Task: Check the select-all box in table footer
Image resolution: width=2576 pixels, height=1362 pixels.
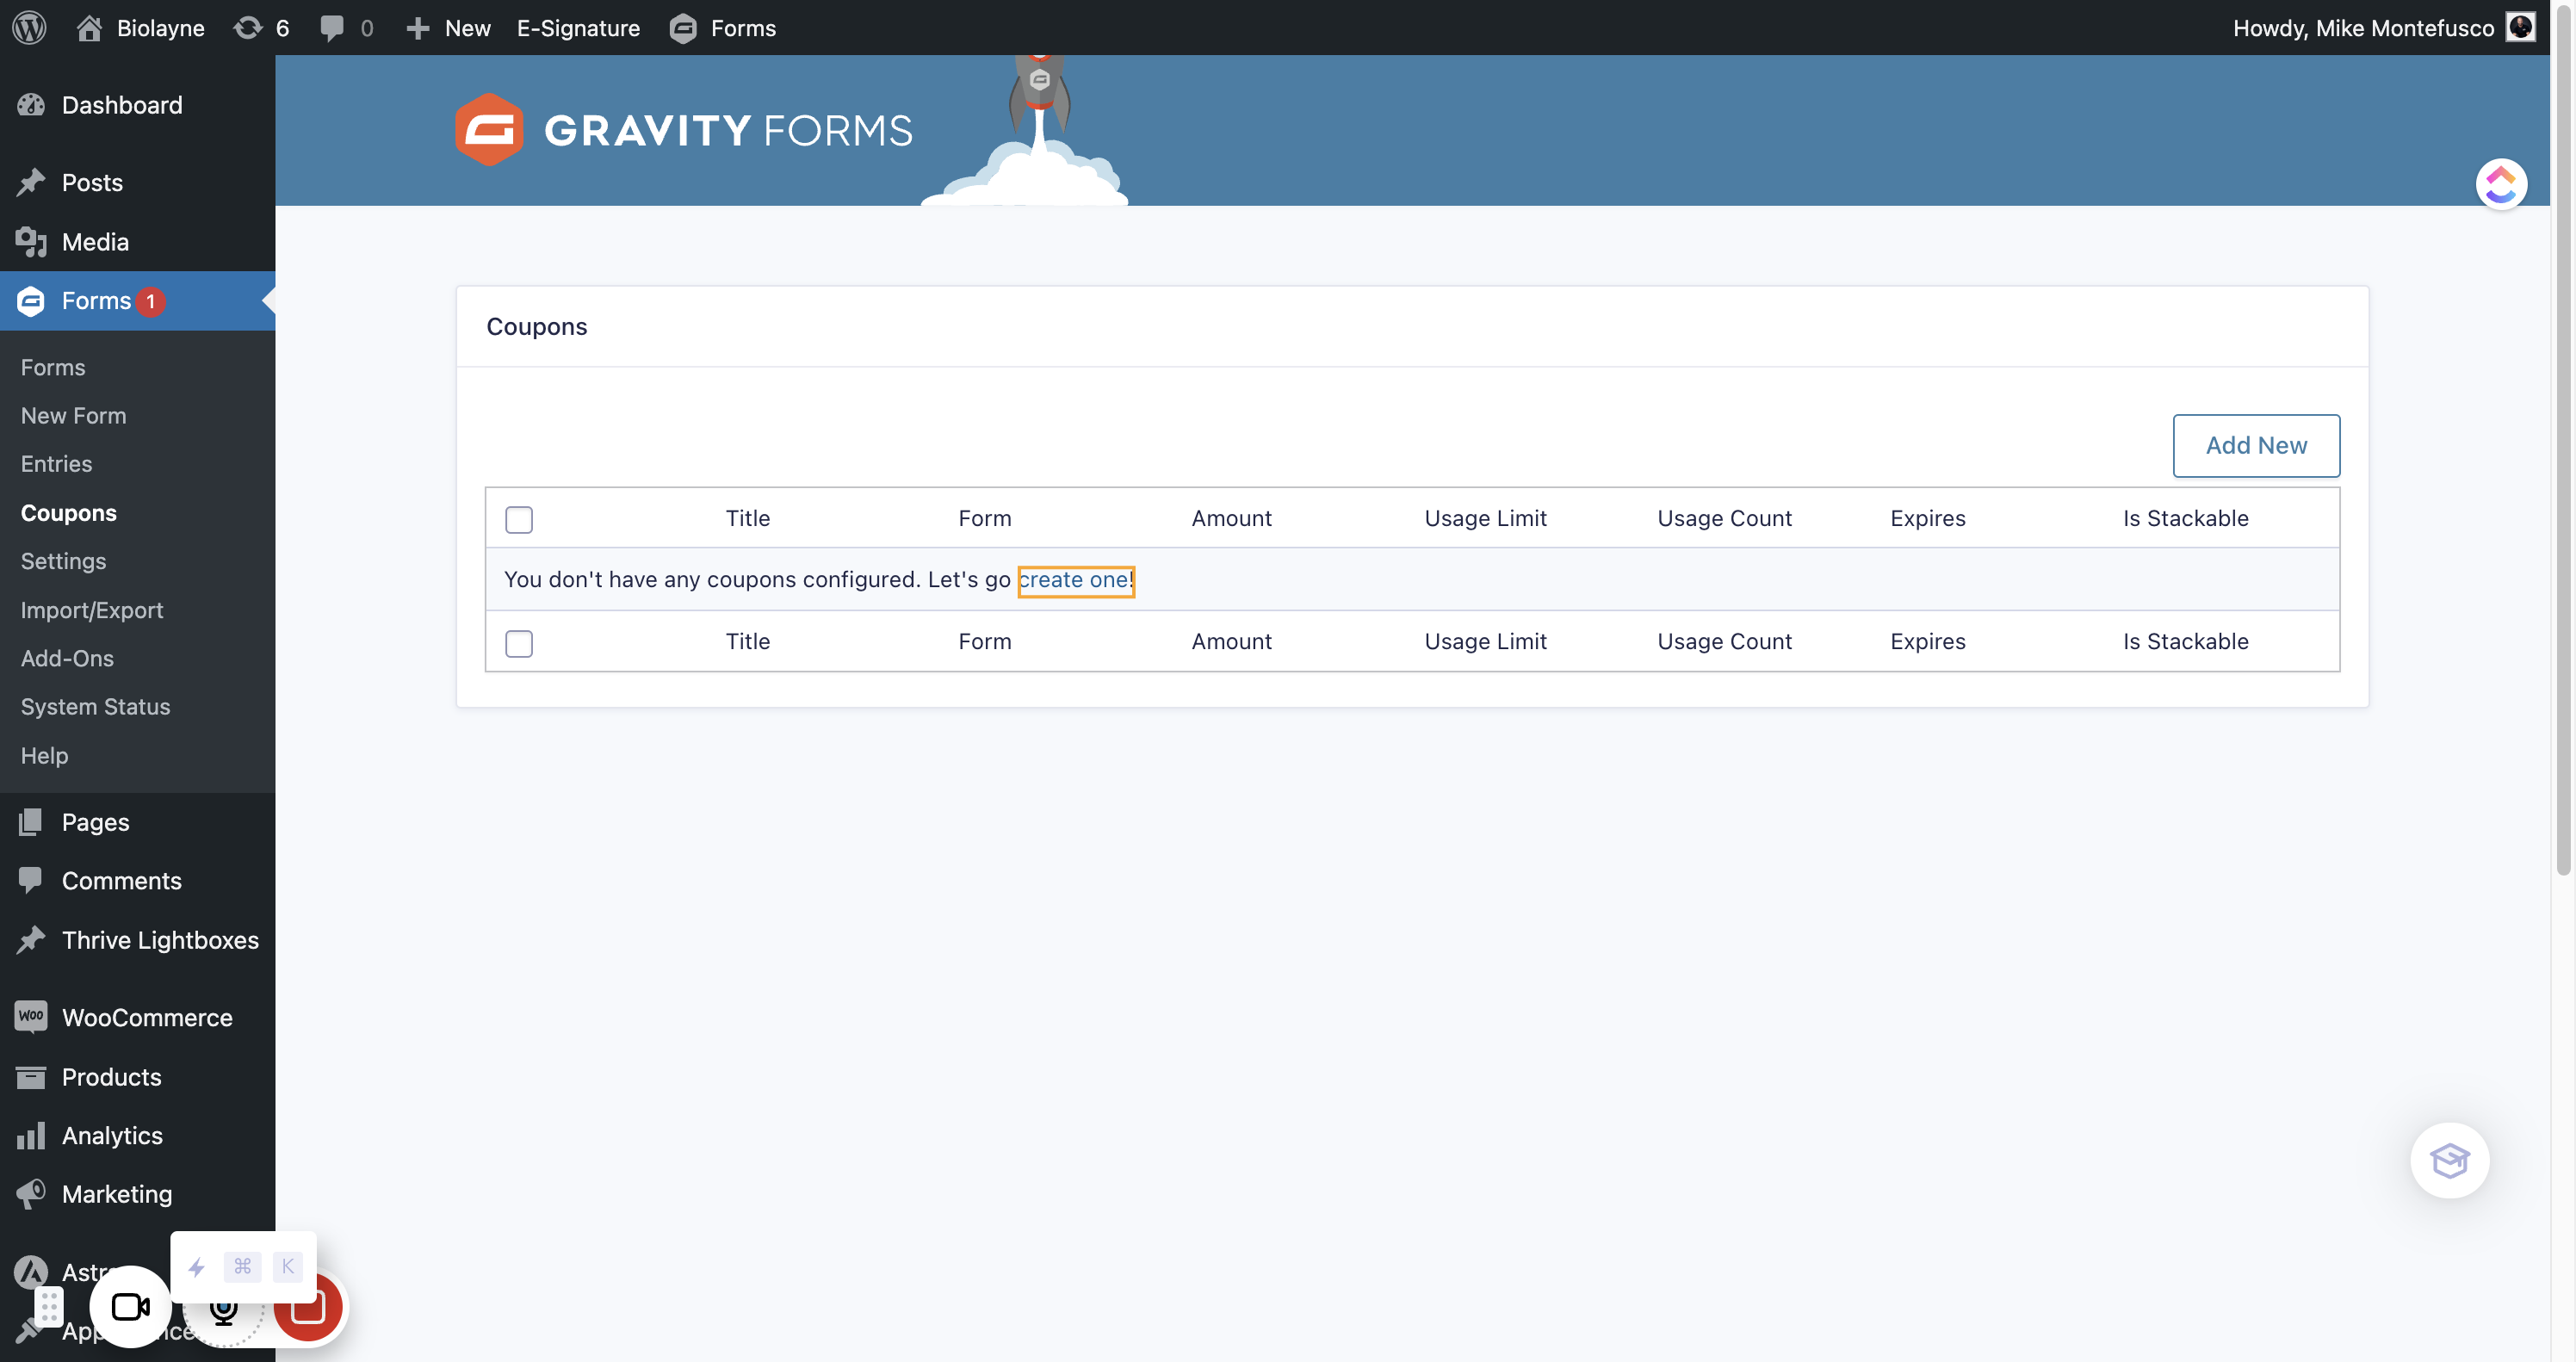Action: click(x=519, y=643)
